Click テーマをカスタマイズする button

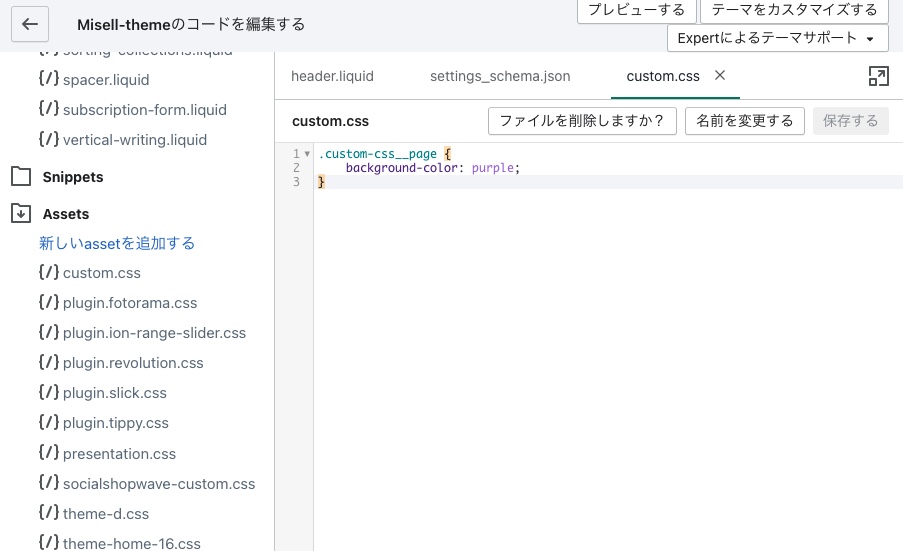point(794,11)
